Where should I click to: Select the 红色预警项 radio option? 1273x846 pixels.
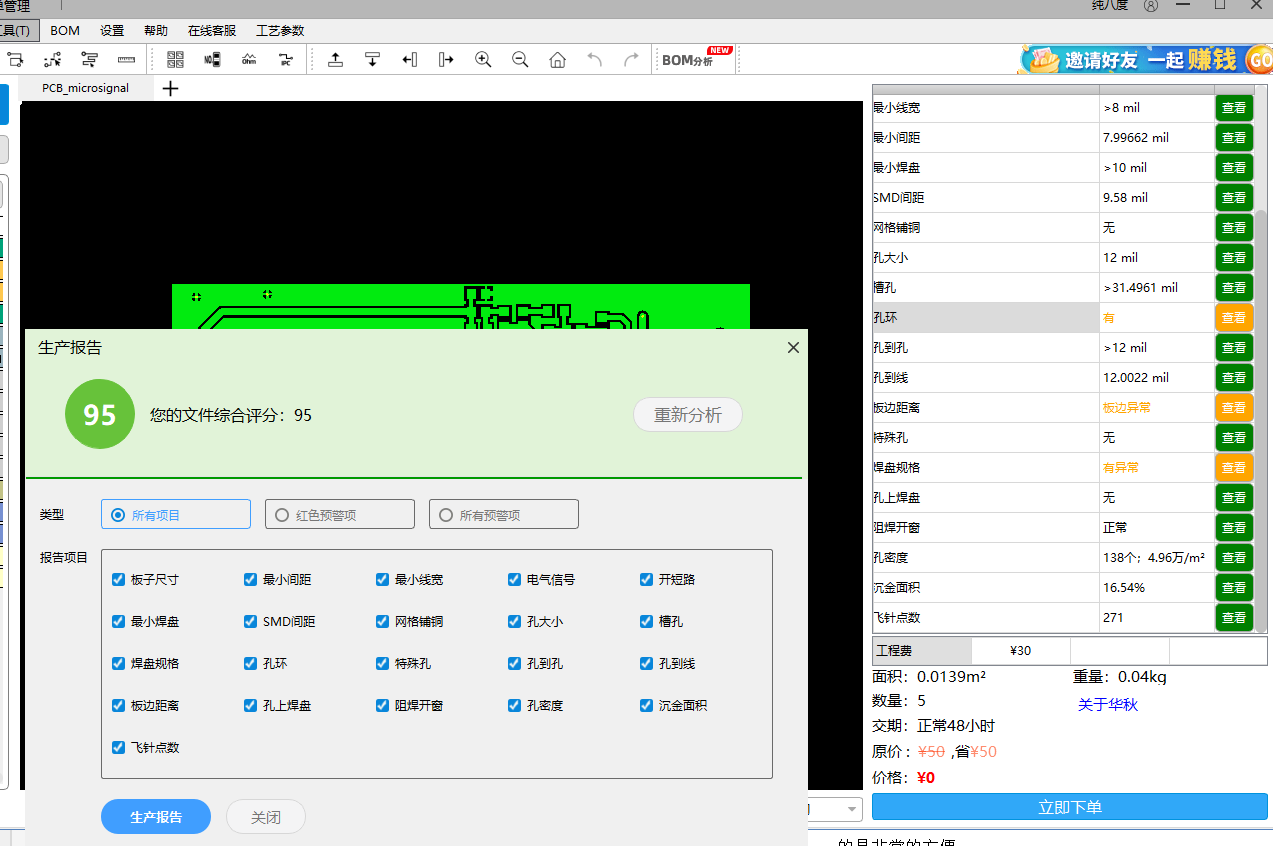340,515
